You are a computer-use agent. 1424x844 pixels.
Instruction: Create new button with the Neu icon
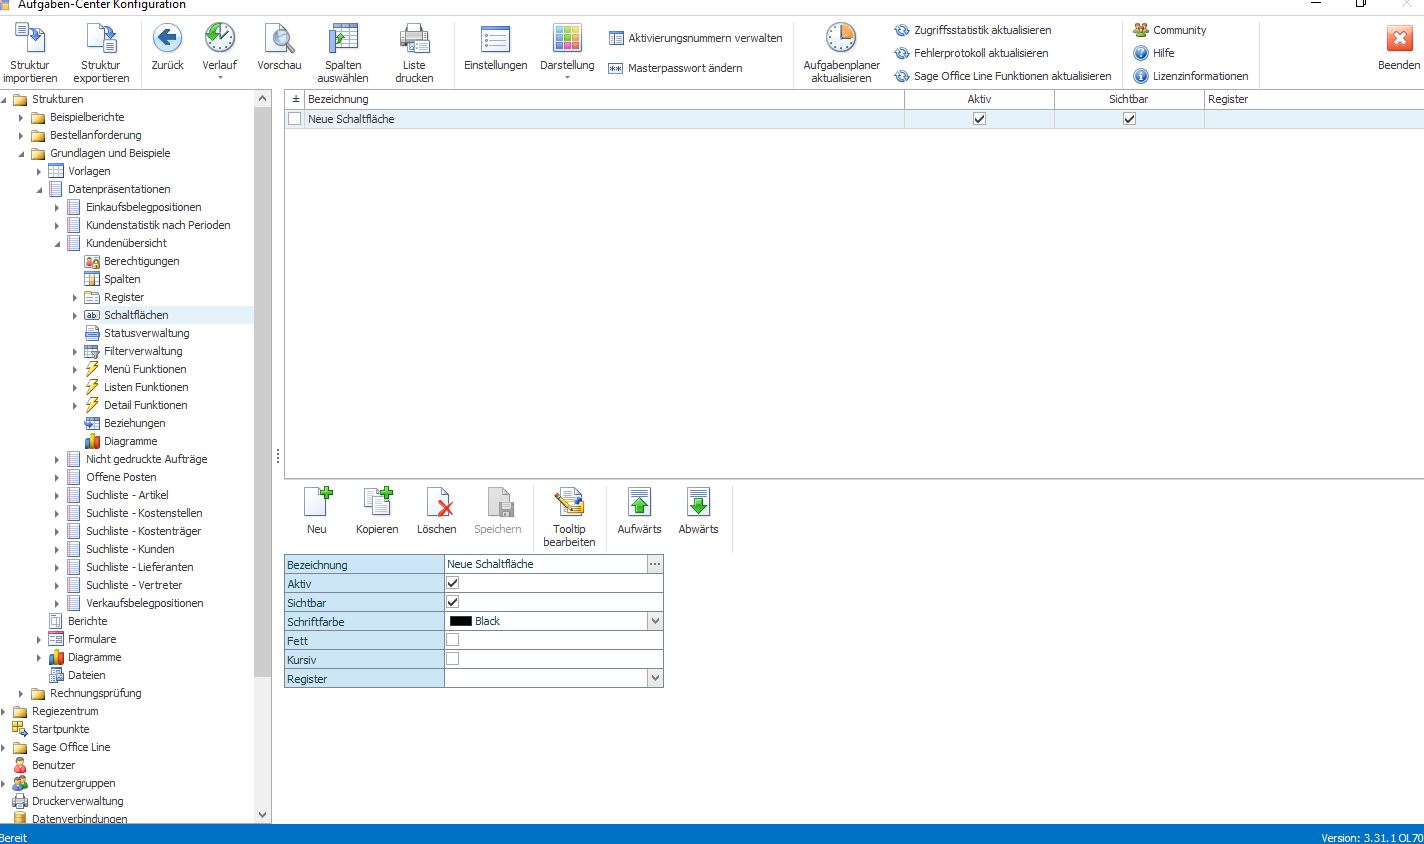[x=317, y=502]
